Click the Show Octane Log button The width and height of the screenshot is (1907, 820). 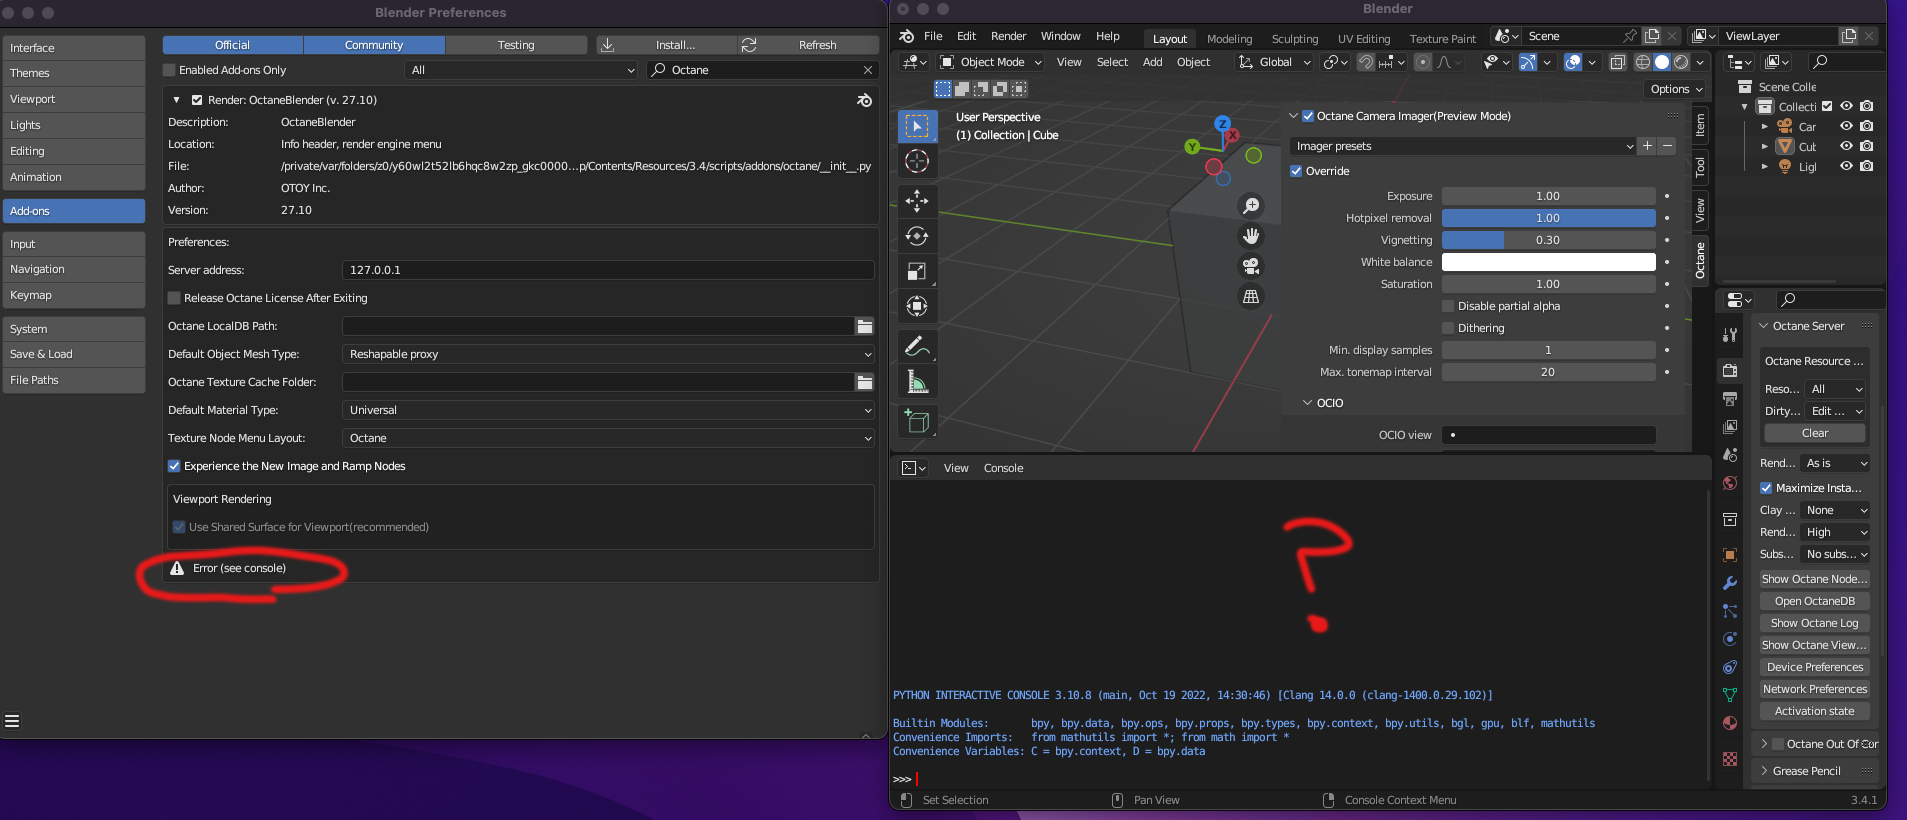click(1814, 623)
